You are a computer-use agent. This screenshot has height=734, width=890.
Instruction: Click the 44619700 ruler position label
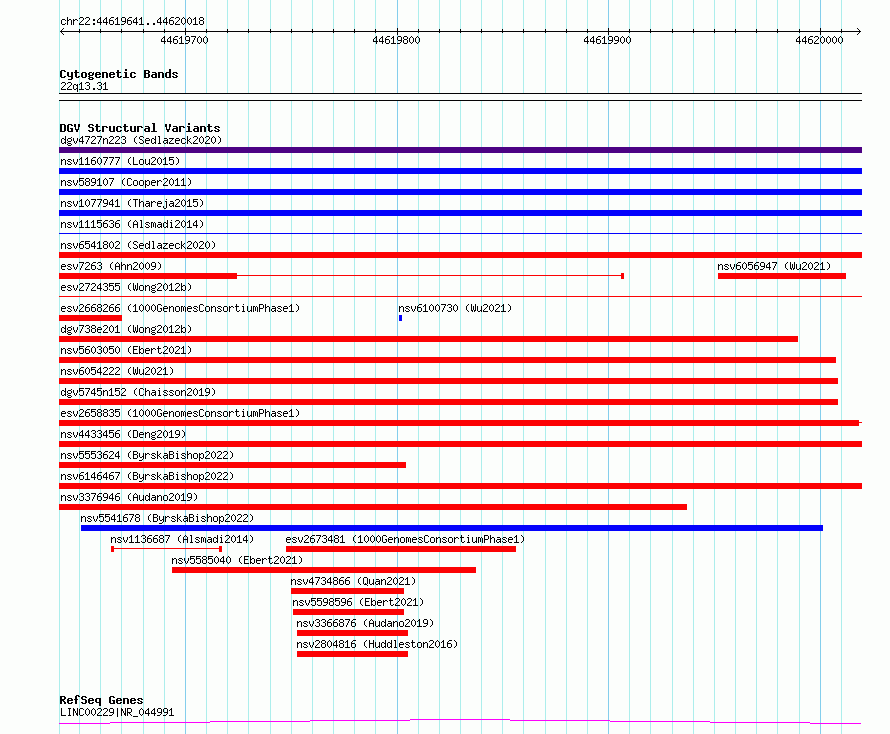click(x=184, y=40)
